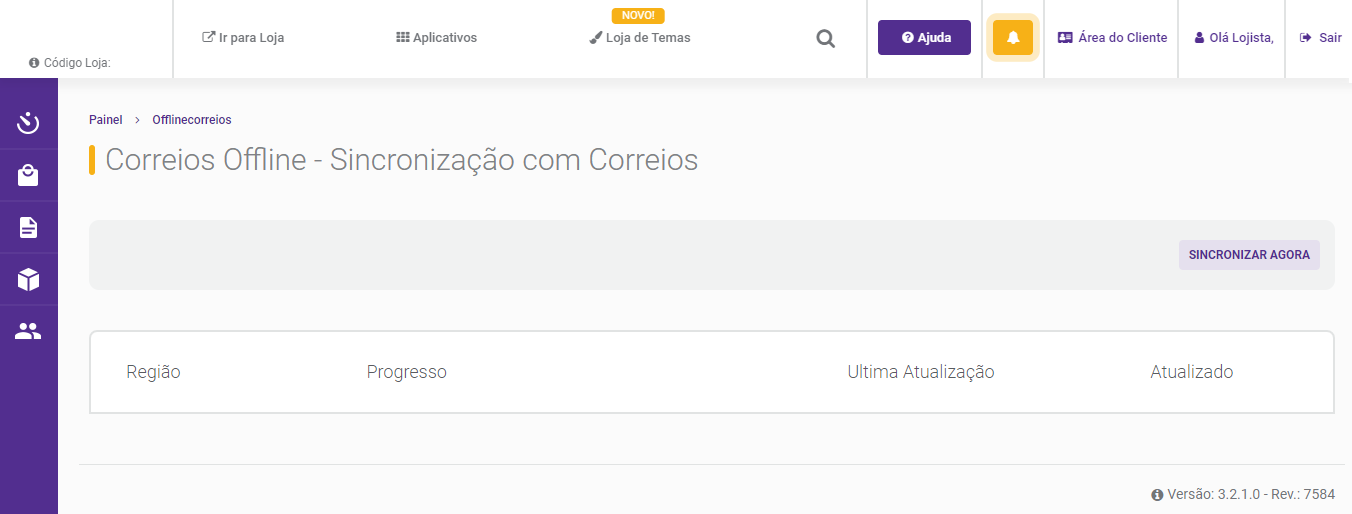The image size is (1352, 514).
Task: Click the info icon beside Código Loja
Action: tap(34, 62)
